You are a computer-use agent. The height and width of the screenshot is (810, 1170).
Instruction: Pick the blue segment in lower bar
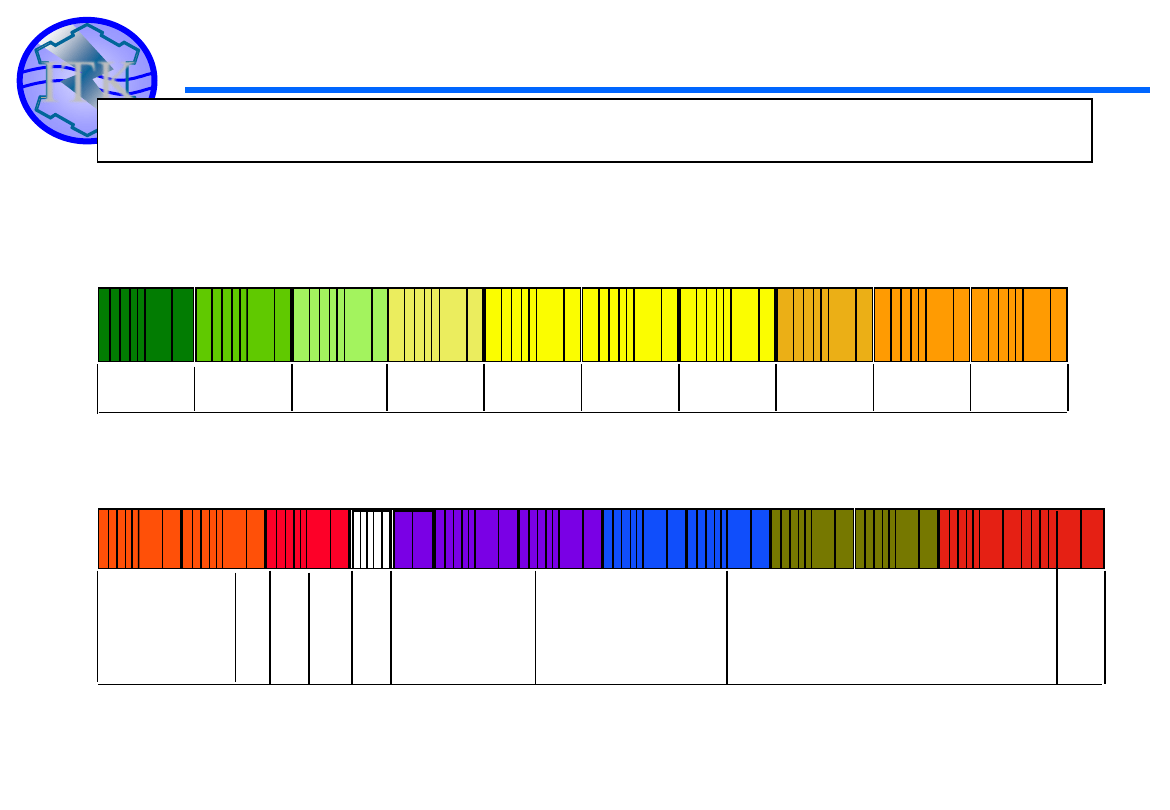click(x=686, y=539)
